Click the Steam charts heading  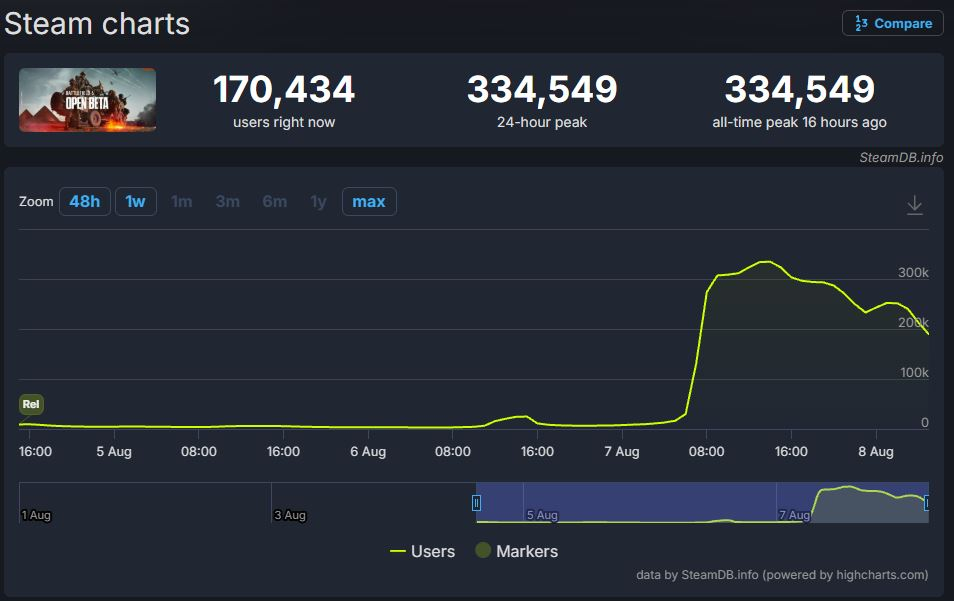click(x=97, y=24)
